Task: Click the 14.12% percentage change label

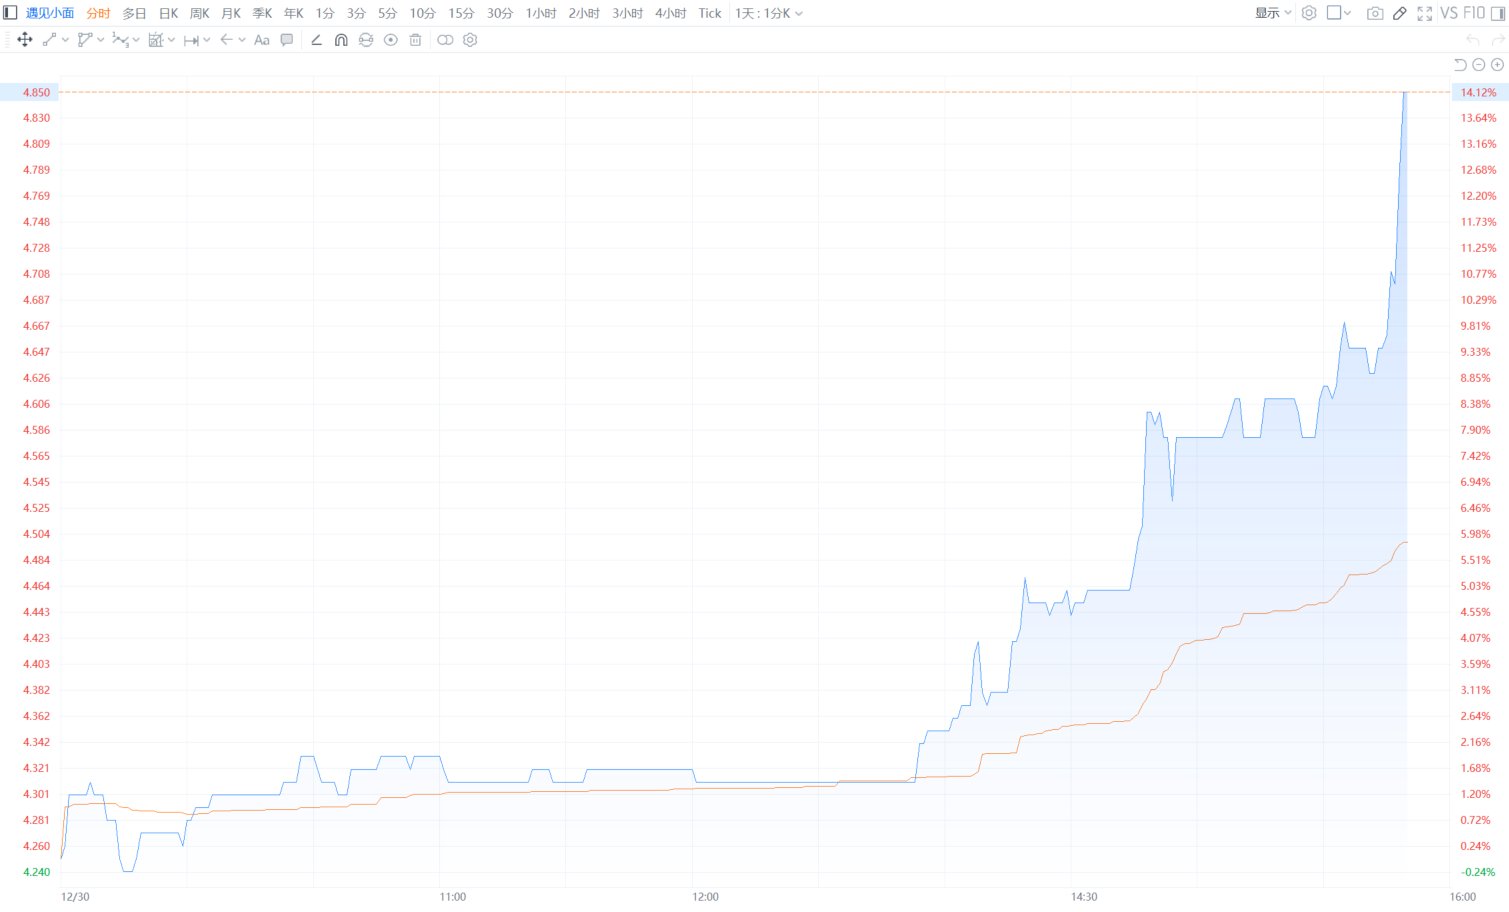Action: (x=1479, y=92)
